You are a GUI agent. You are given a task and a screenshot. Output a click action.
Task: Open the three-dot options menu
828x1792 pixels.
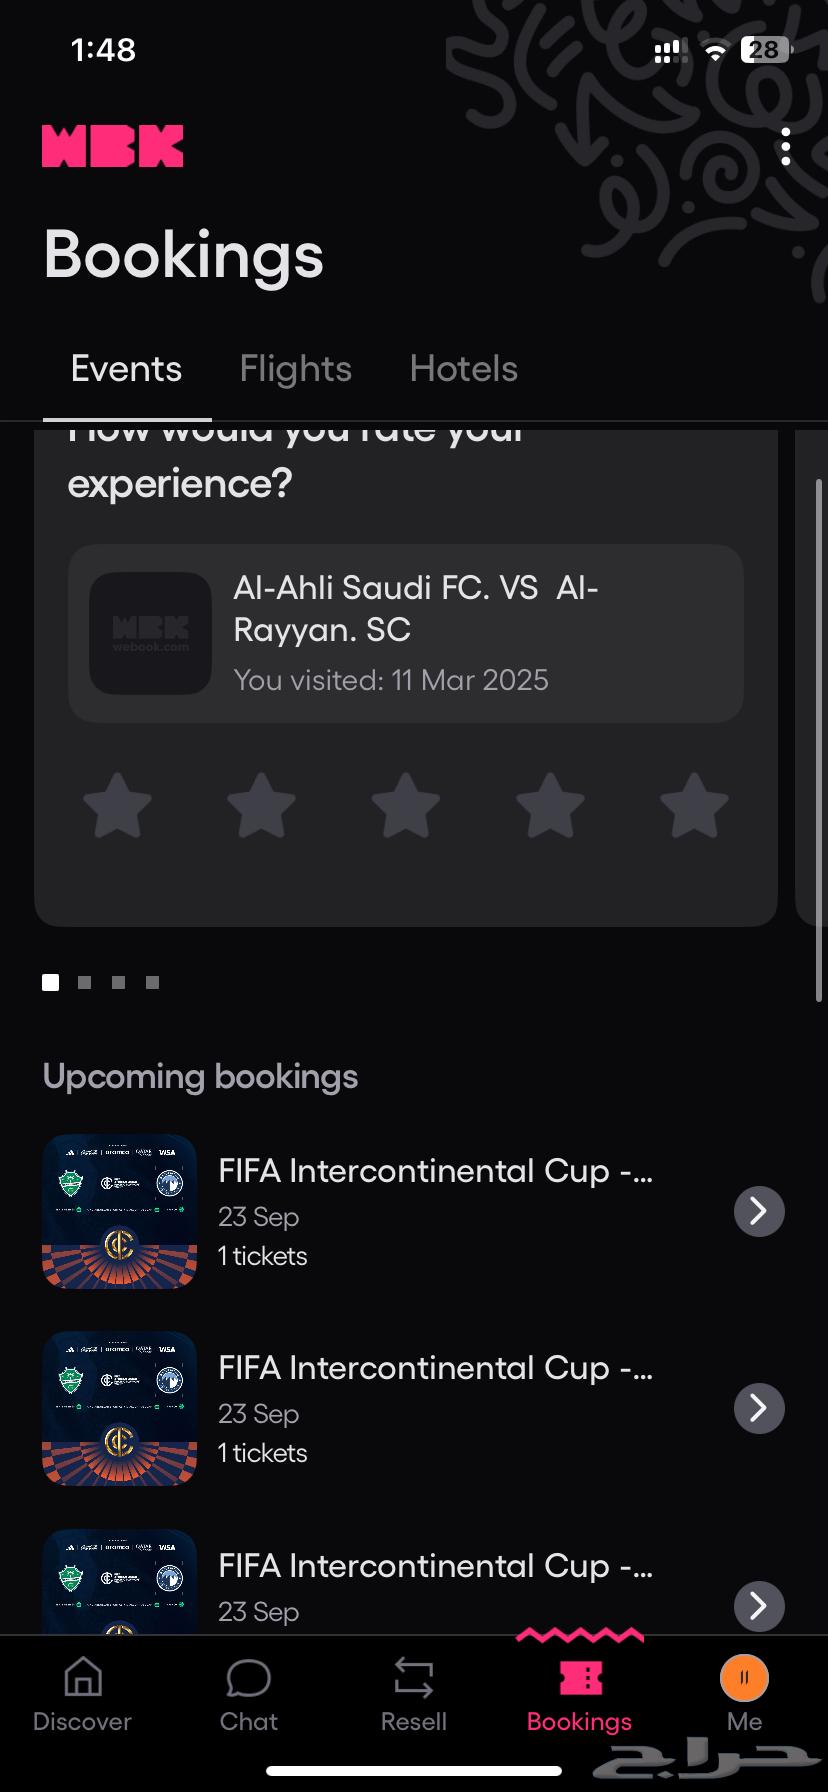tap(786, 147)
